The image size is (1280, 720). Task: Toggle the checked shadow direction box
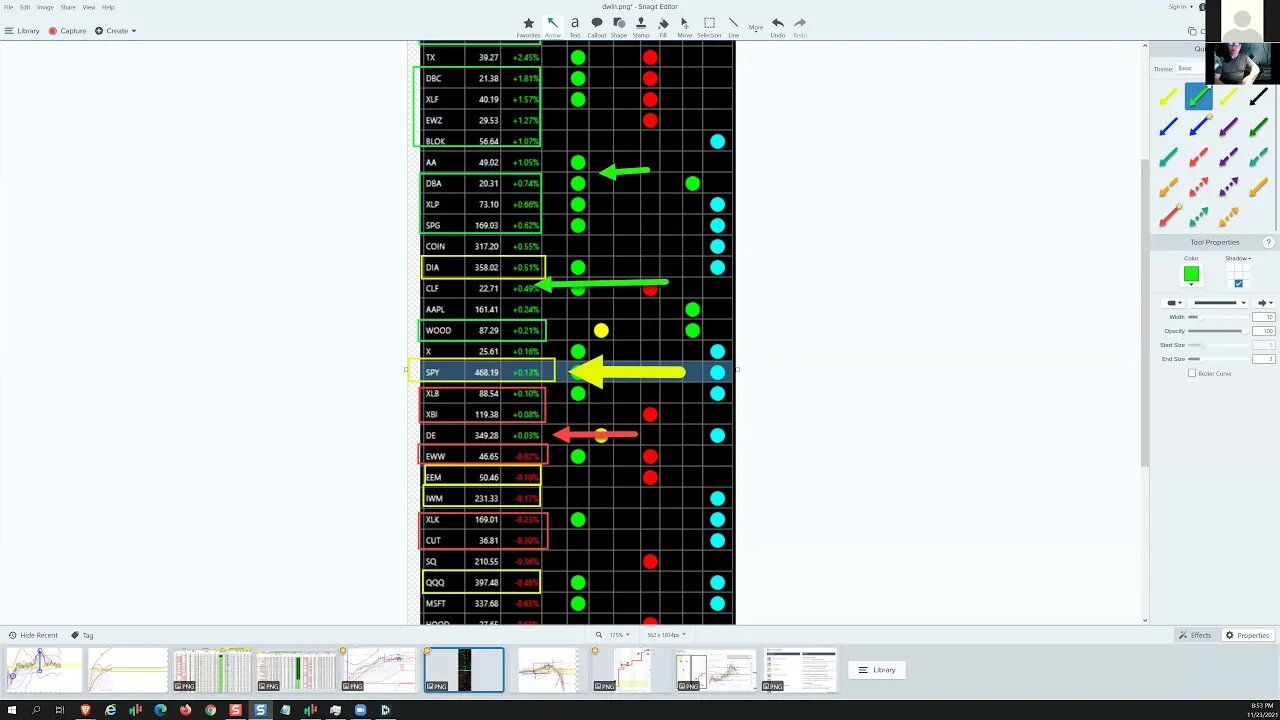1238,283
